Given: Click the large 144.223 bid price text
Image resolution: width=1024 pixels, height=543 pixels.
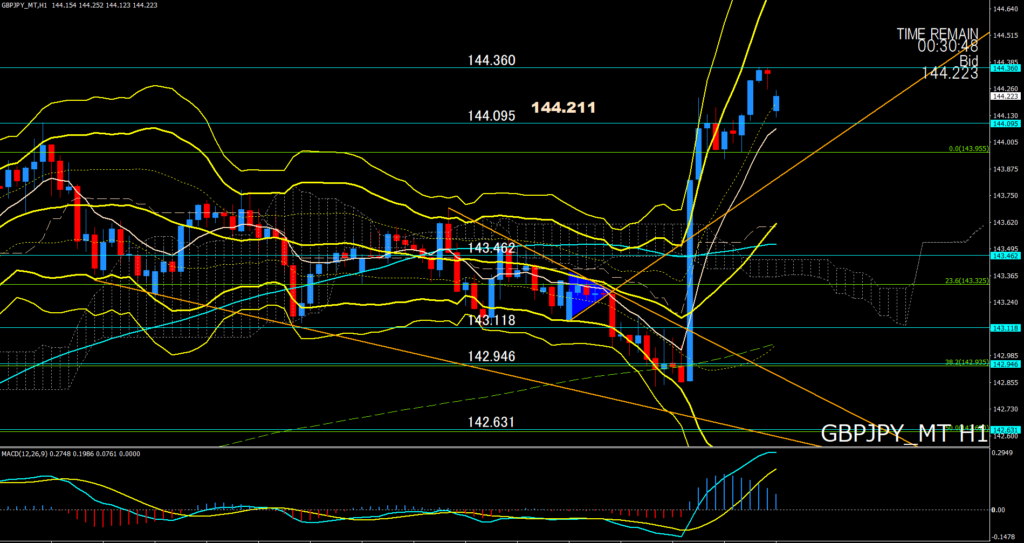Looking at the screenshot, I should (x=950, y=74).
